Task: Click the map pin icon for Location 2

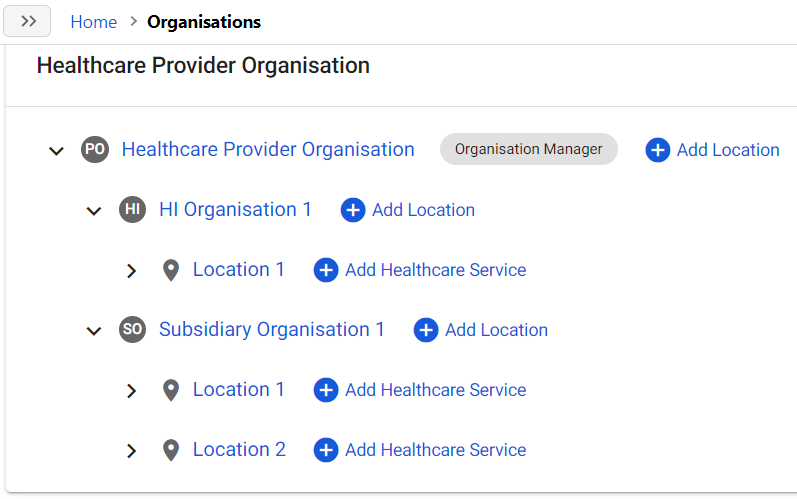Action: click(171, 450)
